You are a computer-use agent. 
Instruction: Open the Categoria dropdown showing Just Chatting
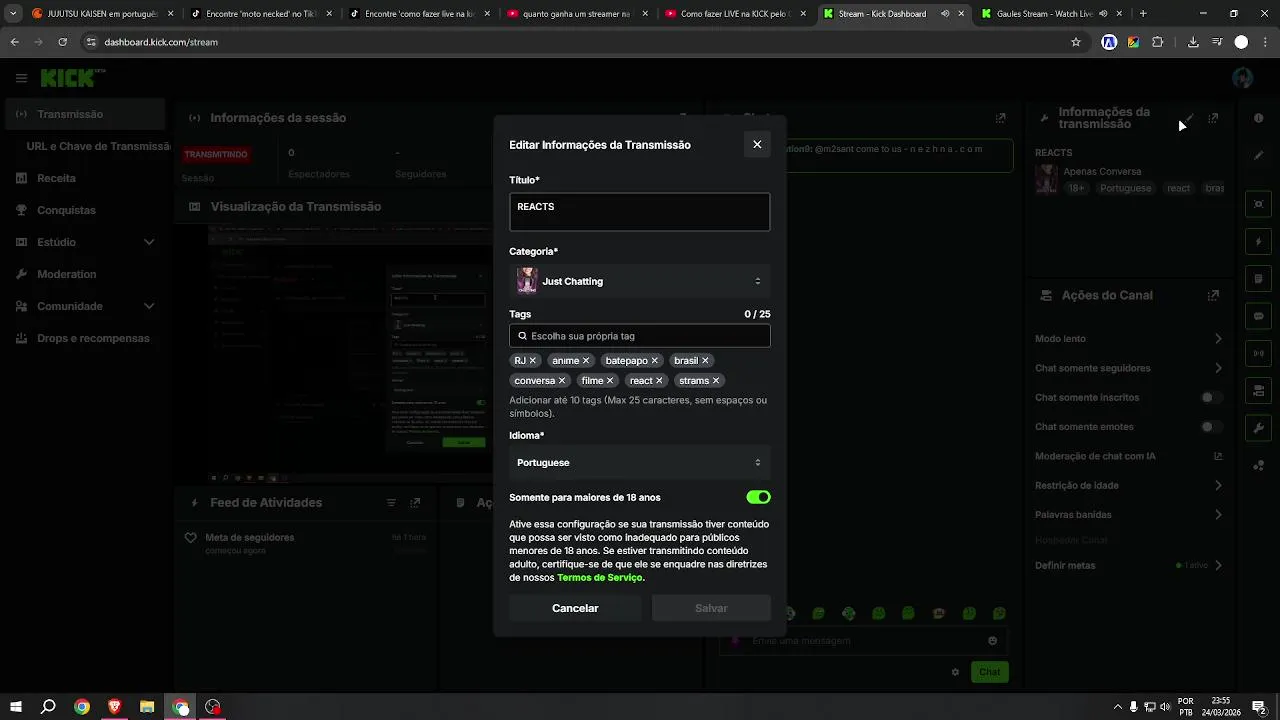tap(640, 281)
